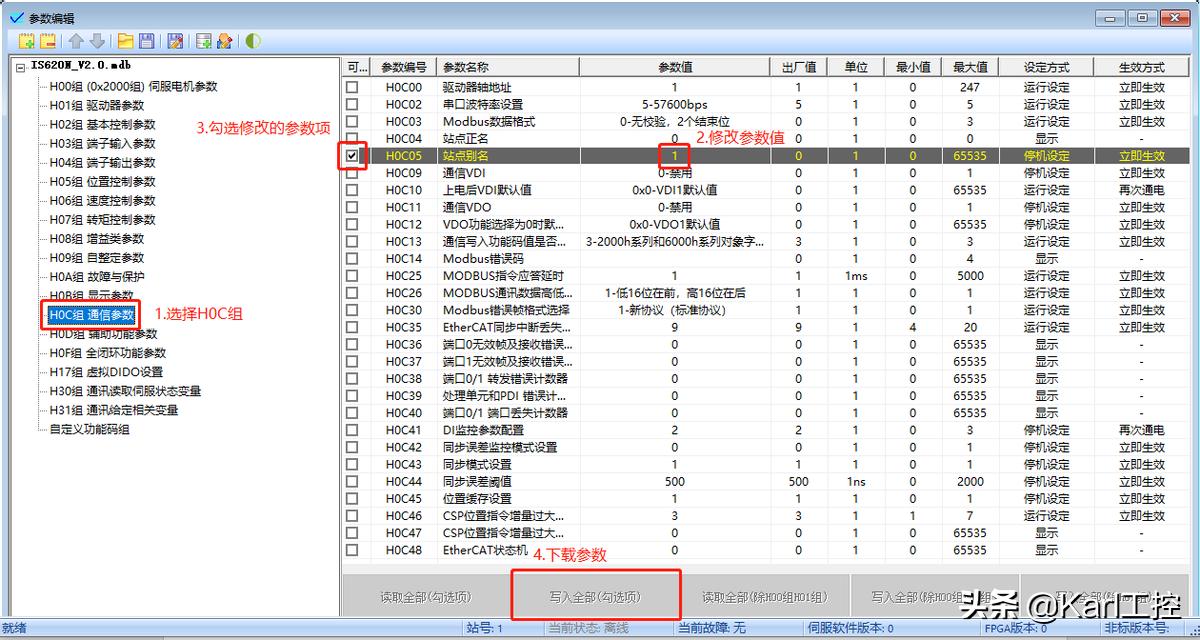Click 写入全部(勾选项) button

595,597
